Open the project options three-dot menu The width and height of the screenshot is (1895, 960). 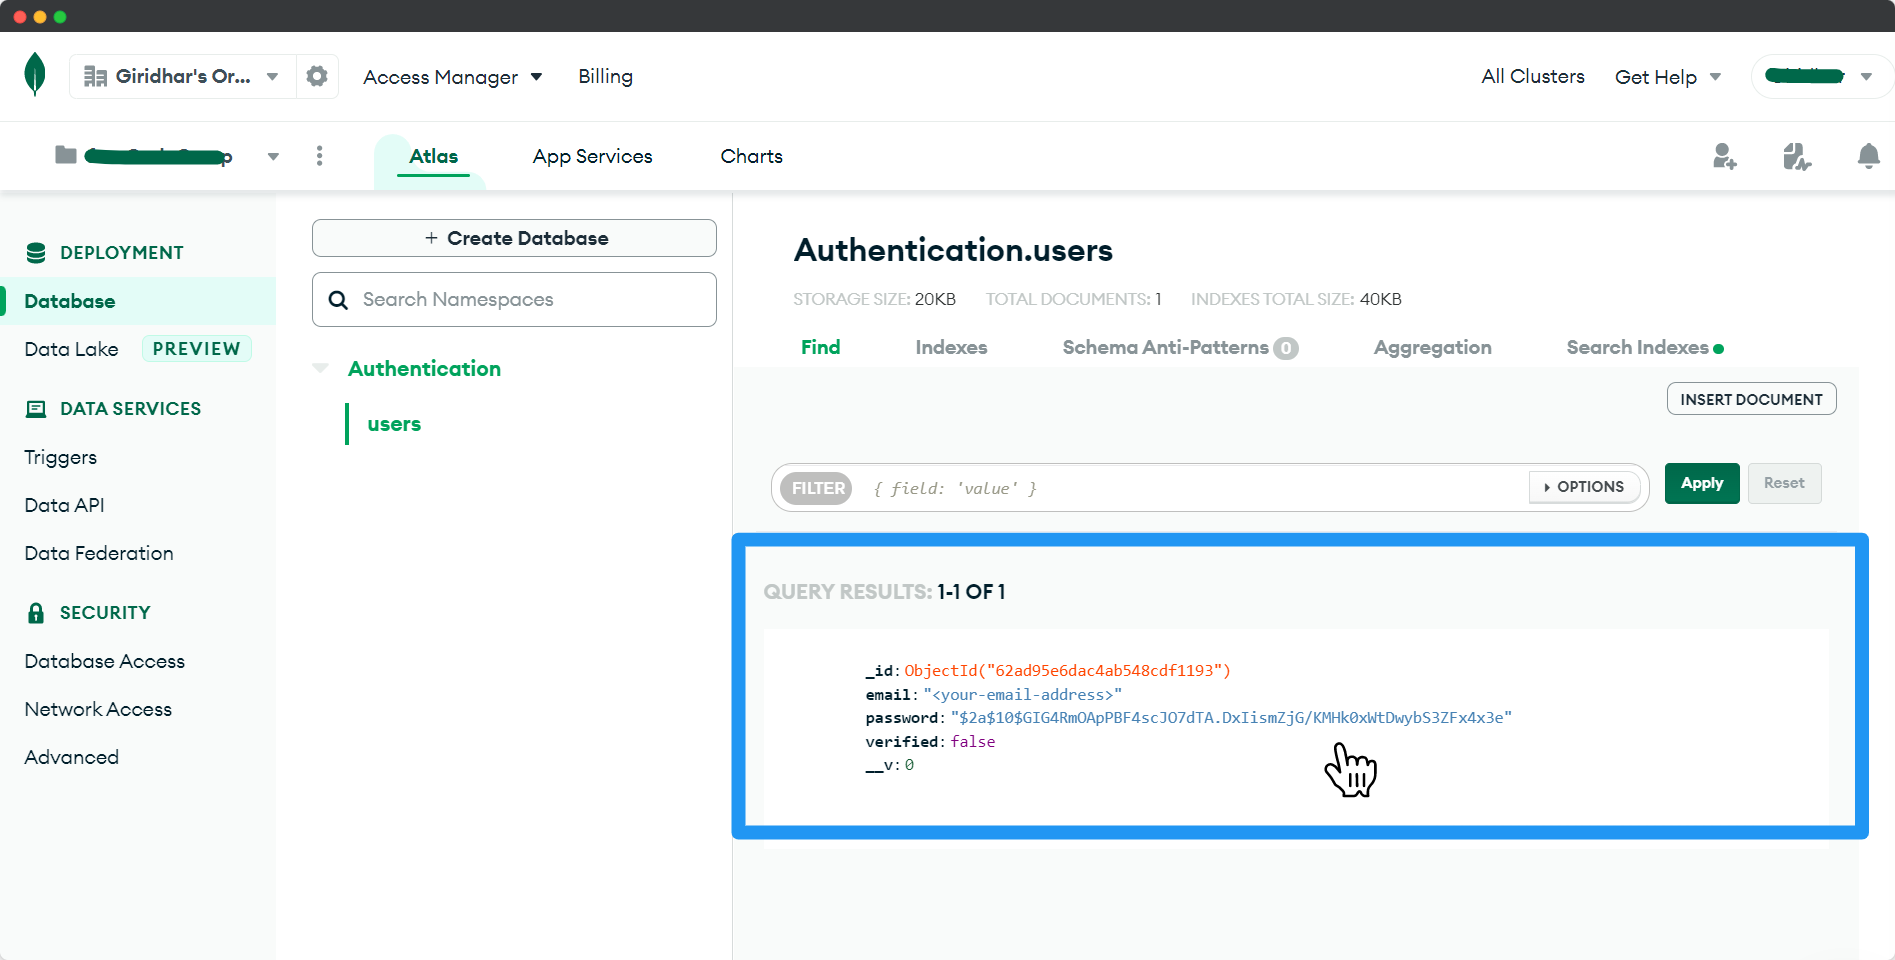coord(319,156)
